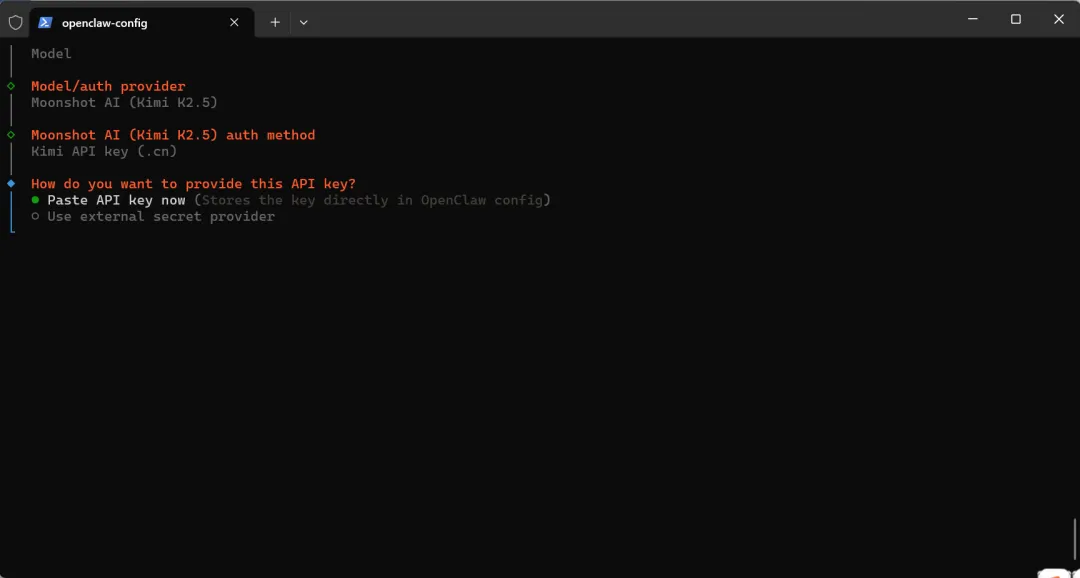This screenshot has height=578, width=1080.
Task: Select Use external secret provider option
Action: coord(153,216)
